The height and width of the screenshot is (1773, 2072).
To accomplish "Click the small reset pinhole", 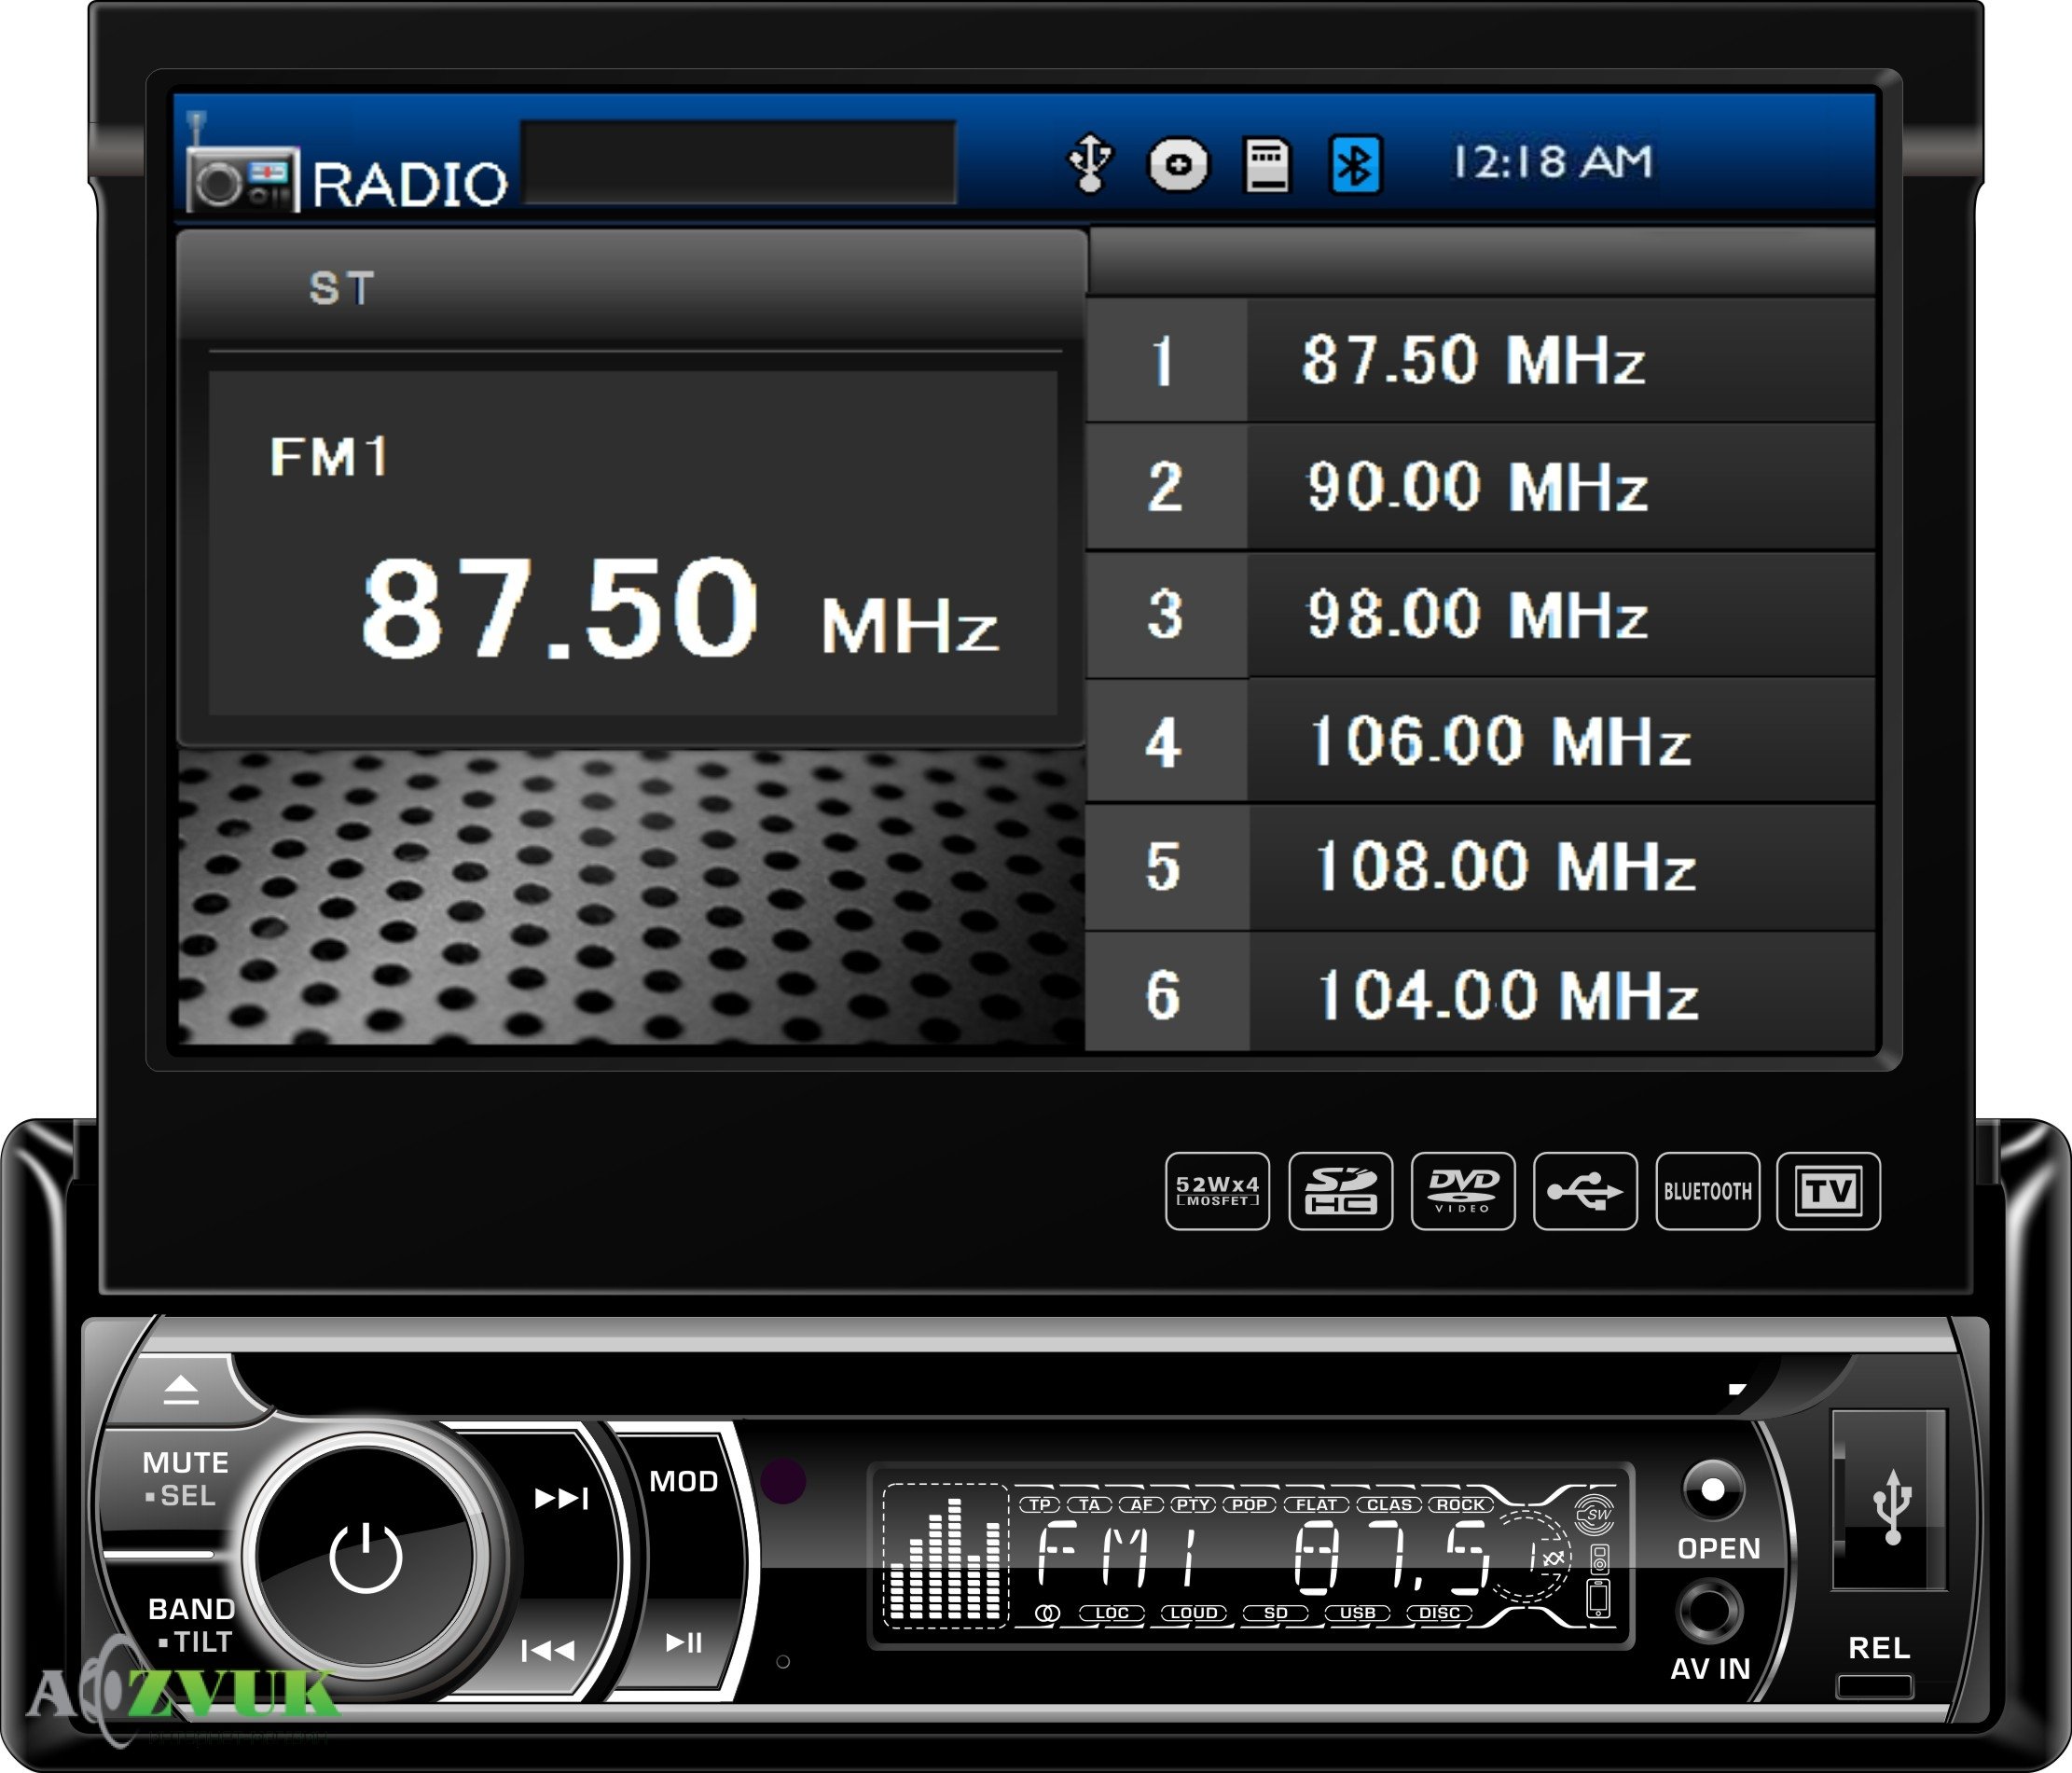I will point(783,1661).
